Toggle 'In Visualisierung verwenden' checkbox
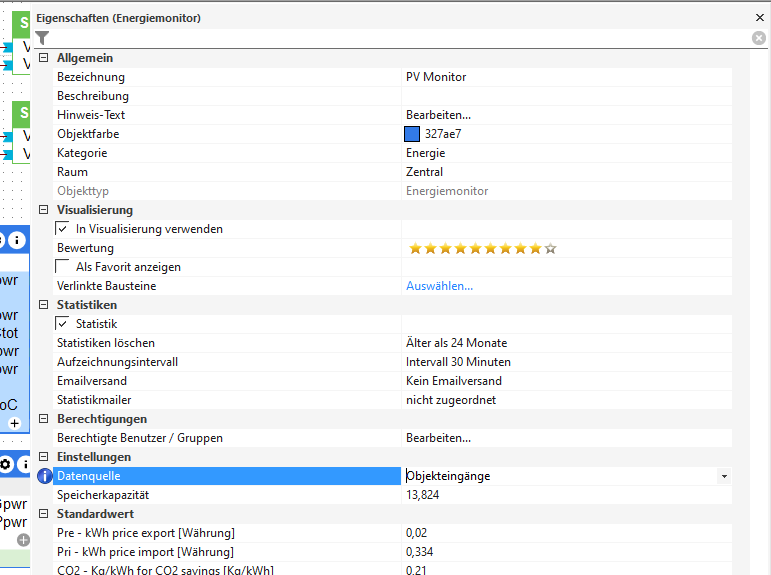This screenshot has width=771, height=575. [x=63, y=229]
